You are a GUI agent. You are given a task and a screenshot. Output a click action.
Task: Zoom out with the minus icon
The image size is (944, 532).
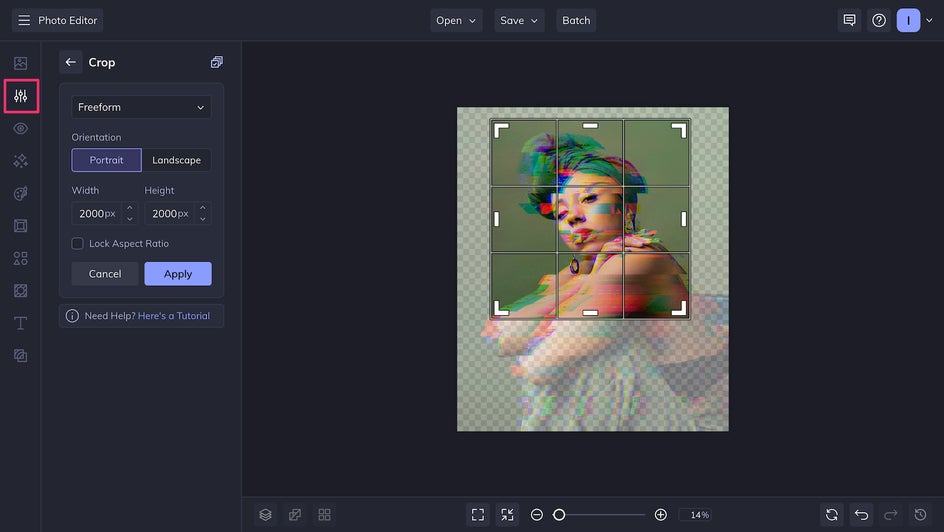point(536,515)
